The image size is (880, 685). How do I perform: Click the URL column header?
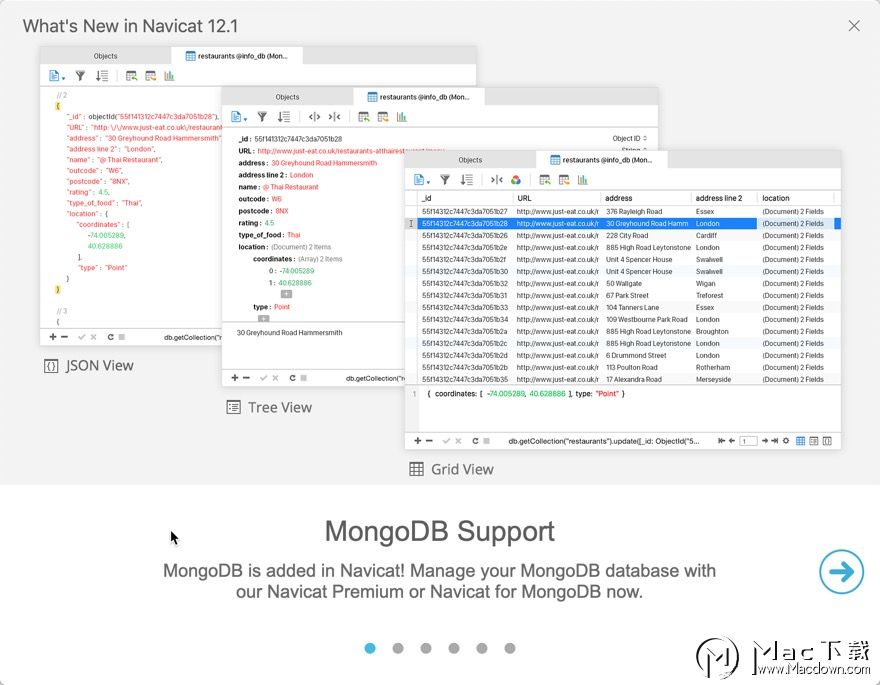[x=557, y=198]
